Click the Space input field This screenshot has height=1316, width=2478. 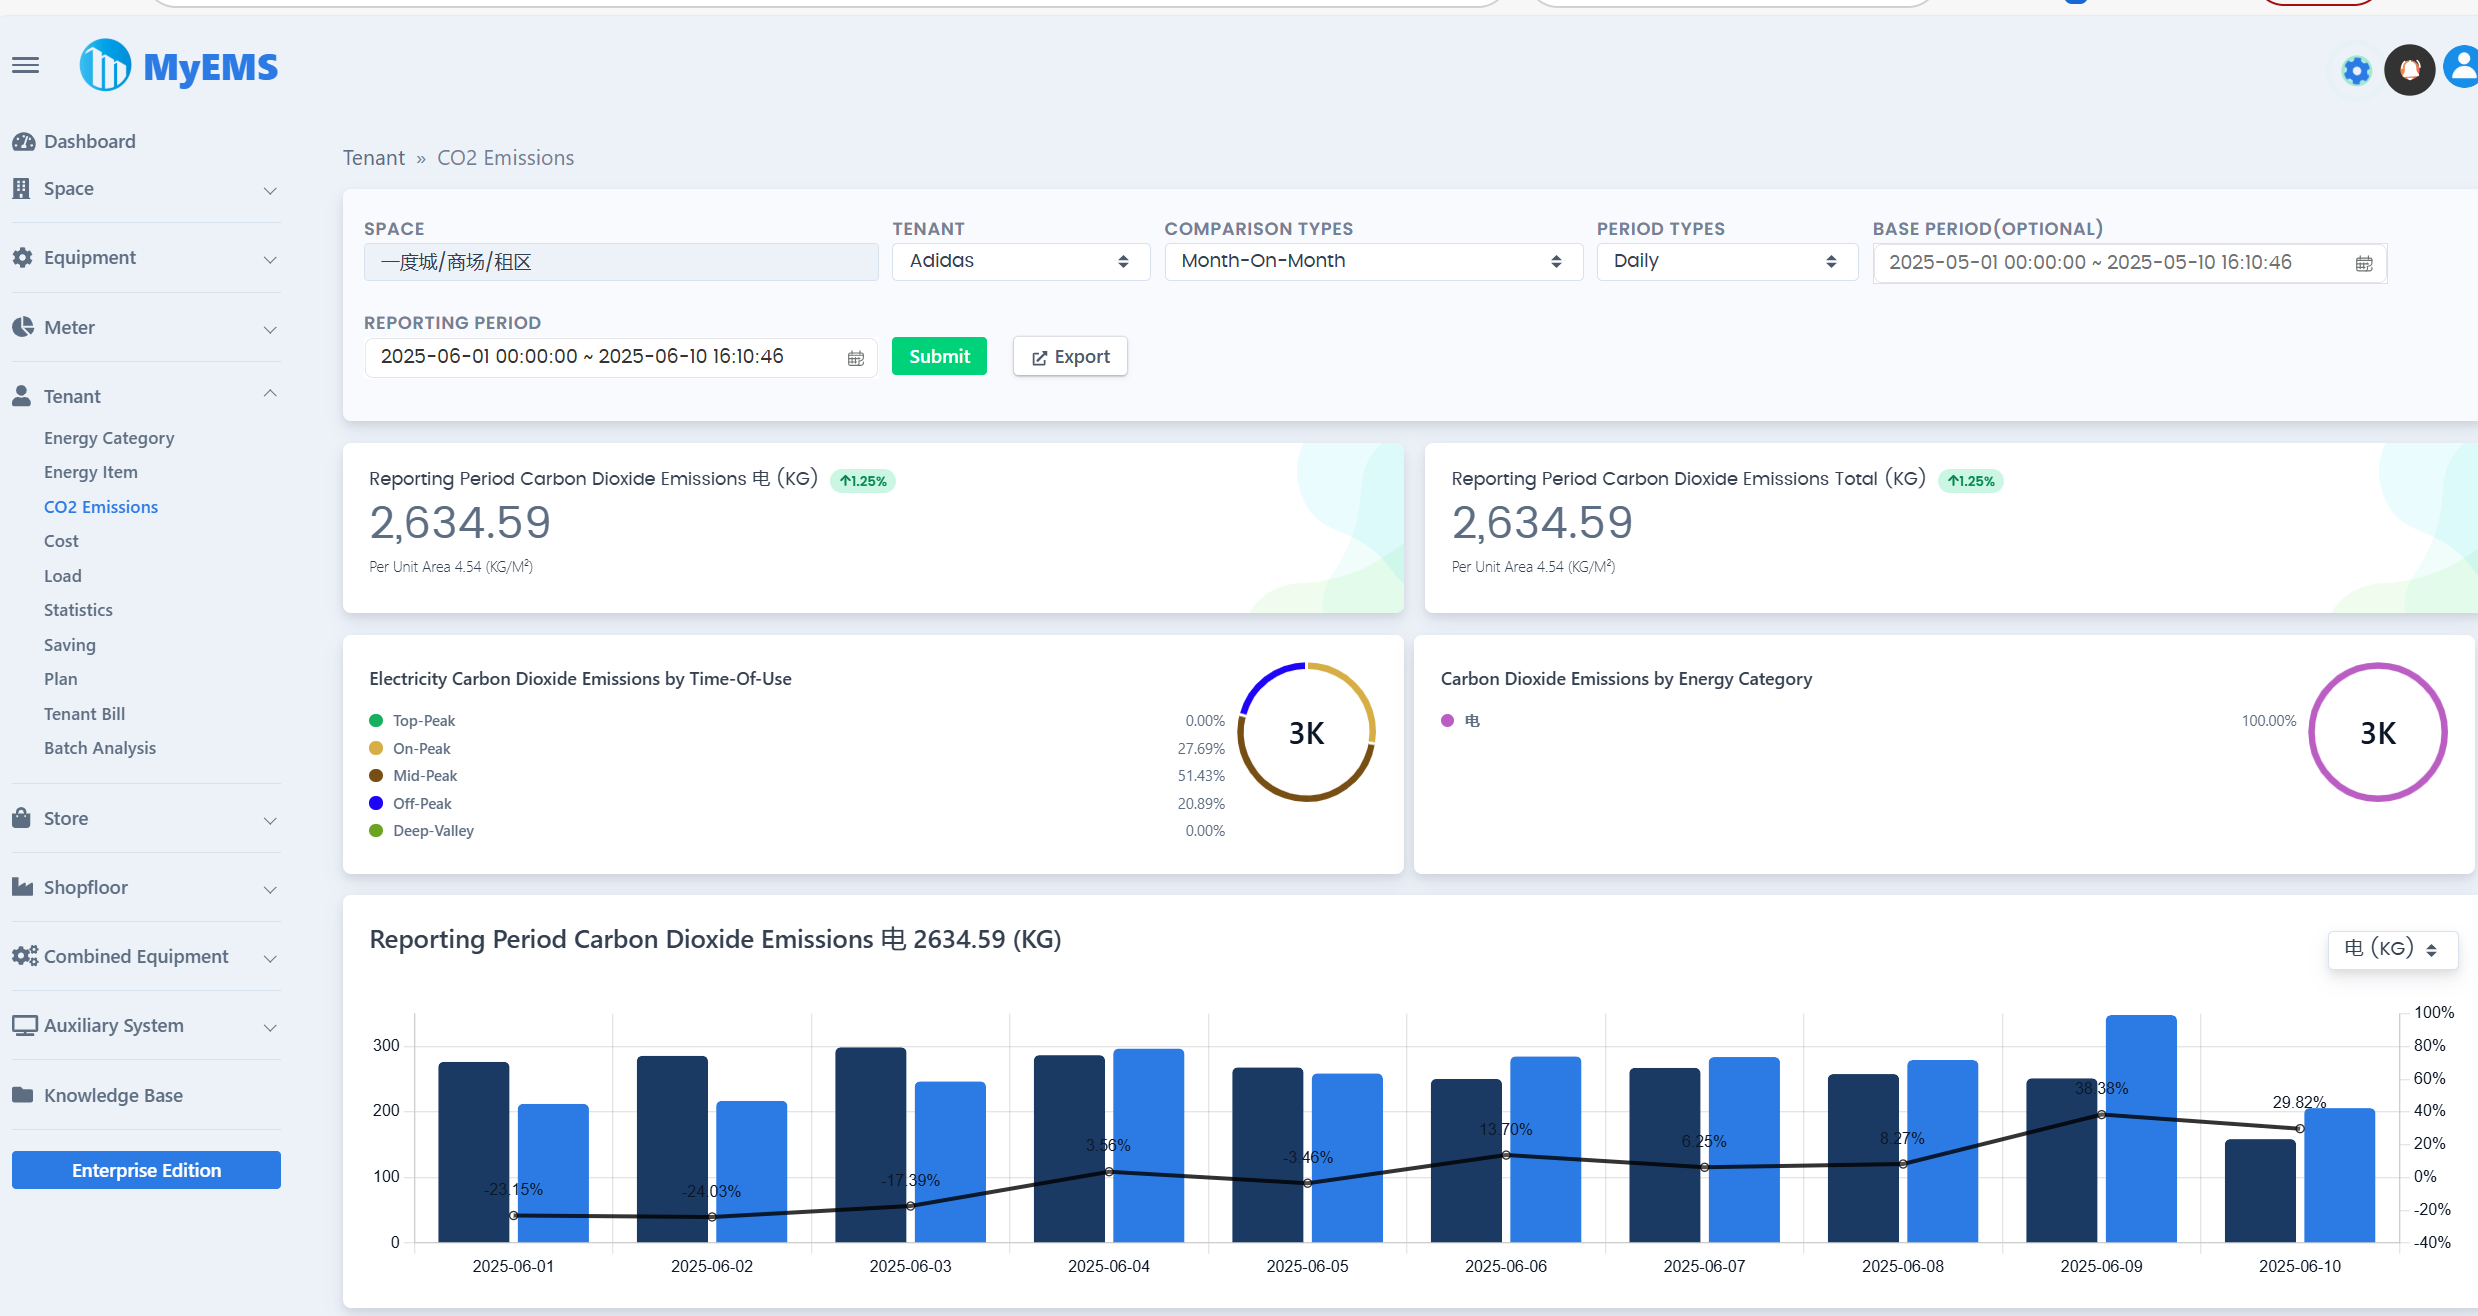coord(620,263)
